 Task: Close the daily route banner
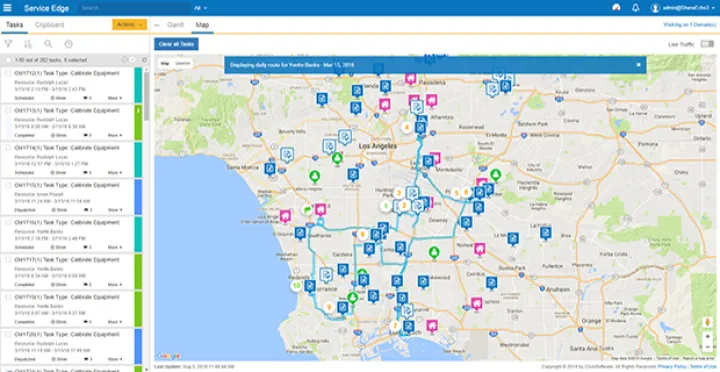(638, 65)
